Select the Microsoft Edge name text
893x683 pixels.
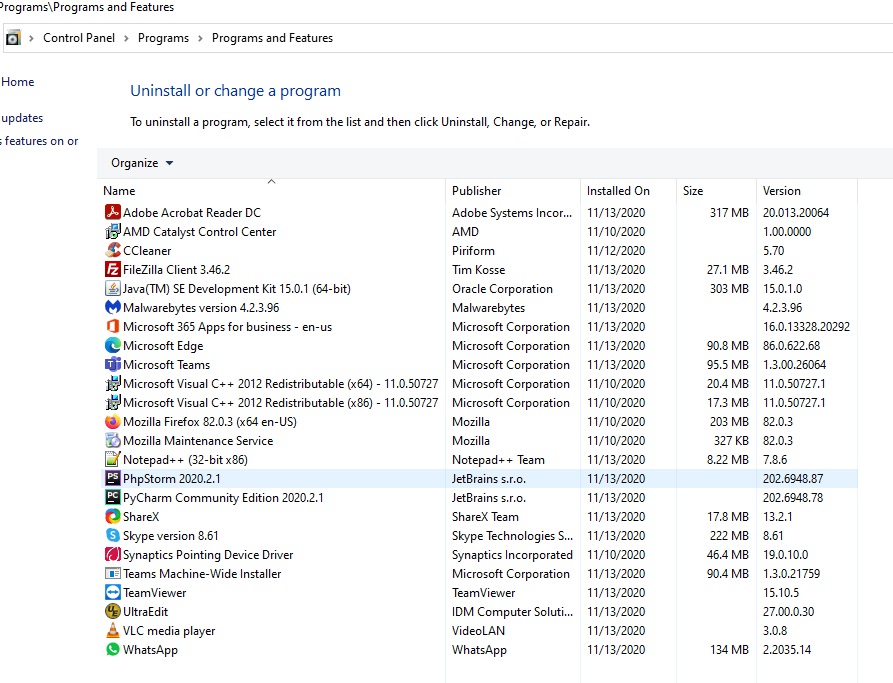pyautogui.click(x=163, y=346)
